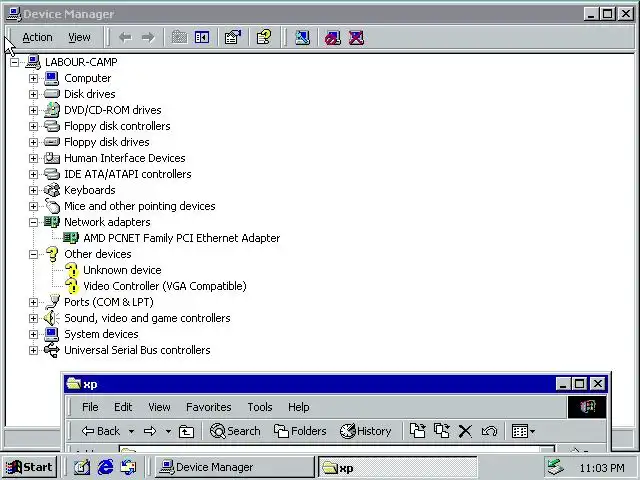
Task: Expand the DVD/CD-ROM drives category
Action: pyautogui.click(x=33, y=110)
